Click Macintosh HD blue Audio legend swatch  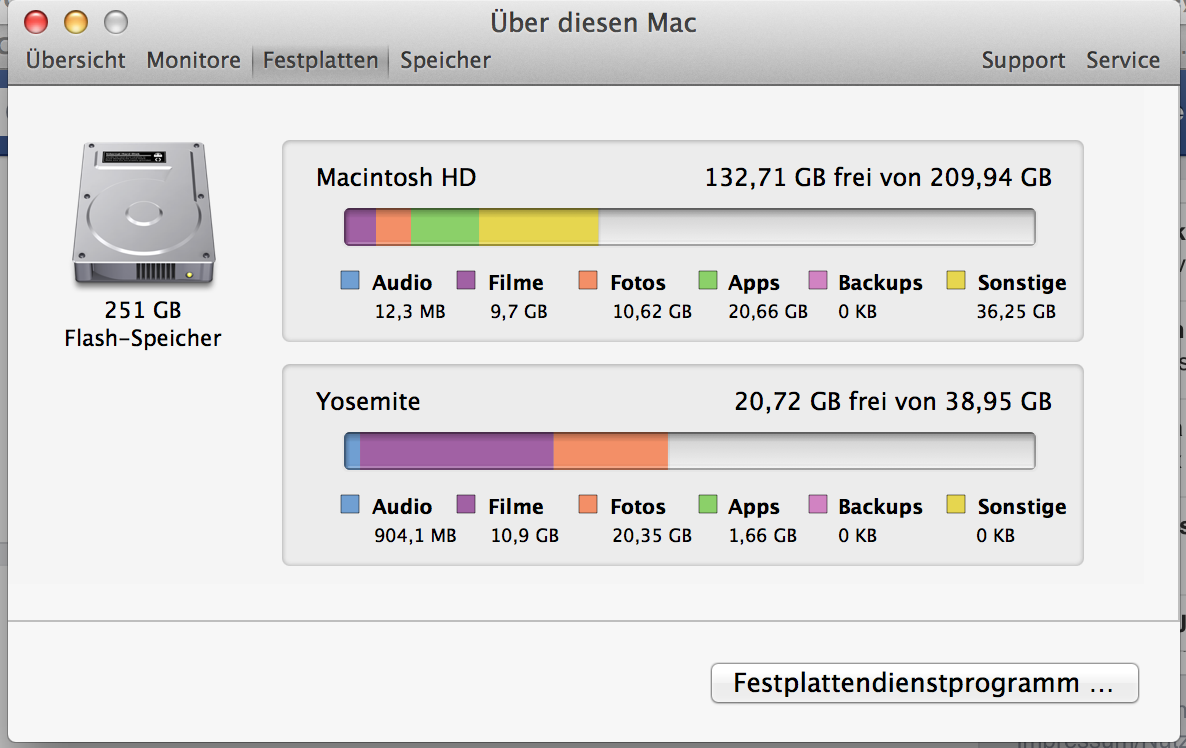pos(350,280)
